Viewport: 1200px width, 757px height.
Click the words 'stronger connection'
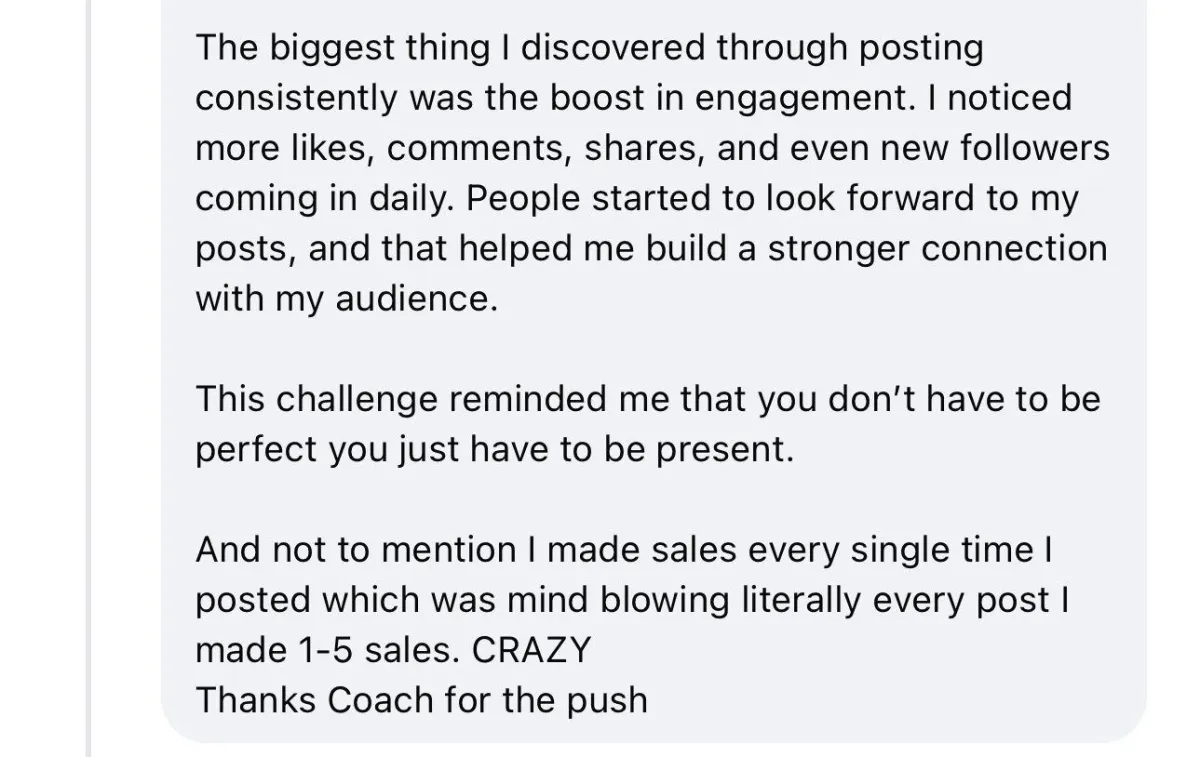pos(938,248)
